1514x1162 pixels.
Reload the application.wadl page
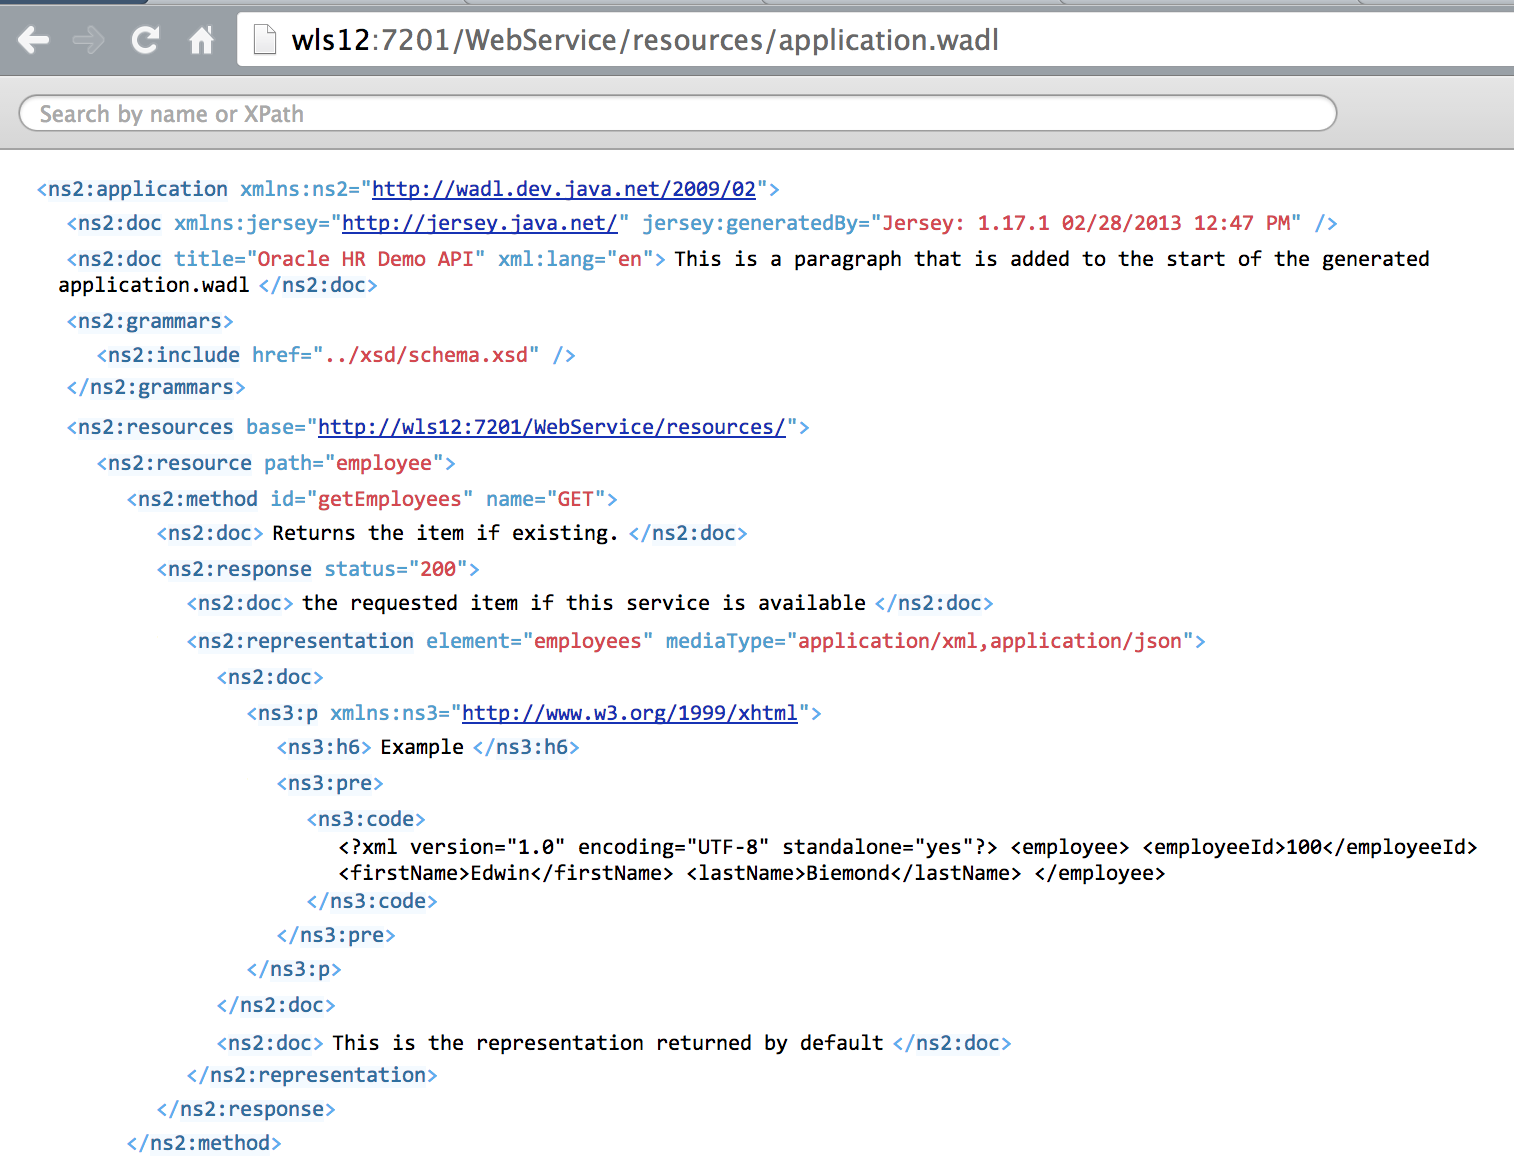point(144,40)
